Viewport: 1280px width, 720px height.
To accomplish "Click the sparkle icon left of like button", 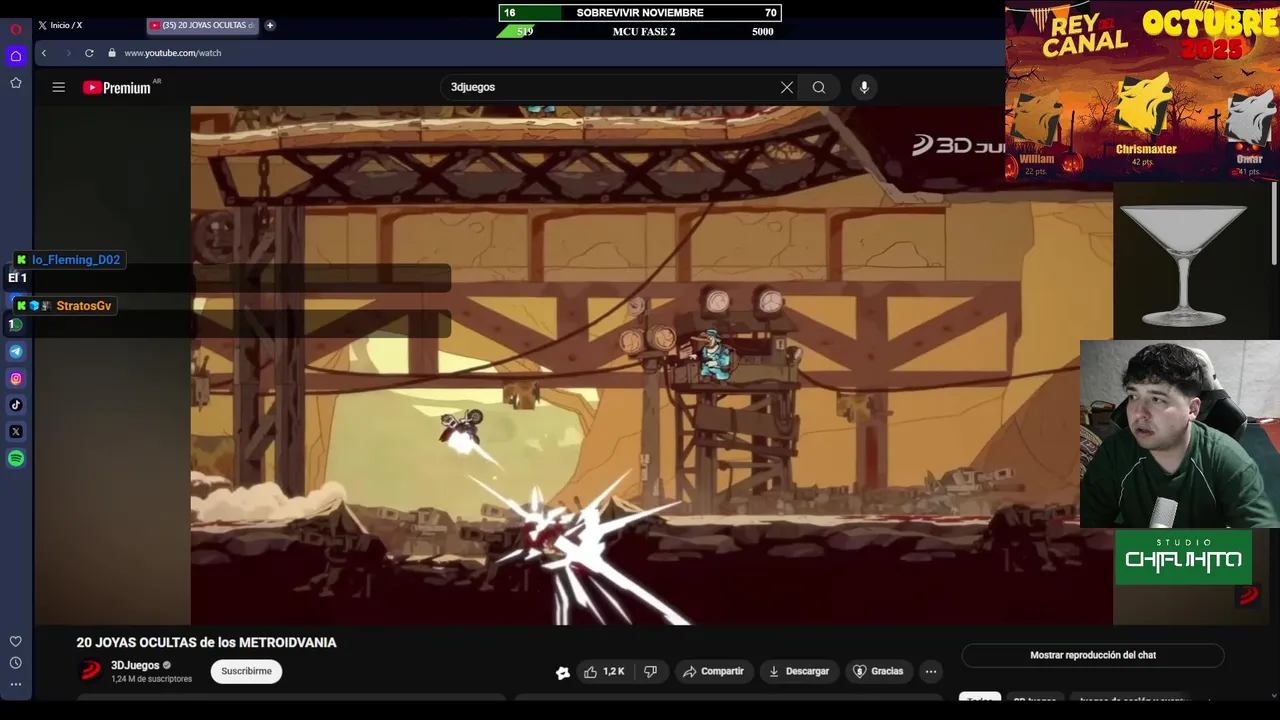I will click(x=563, y=672).
